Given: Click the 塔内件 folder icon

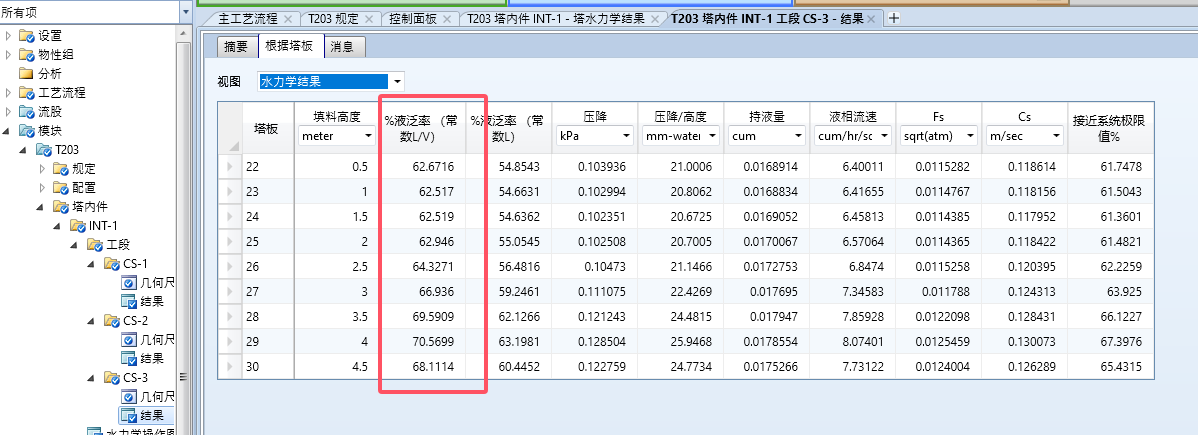Looking at the screenshot, I should click(60, 206).
